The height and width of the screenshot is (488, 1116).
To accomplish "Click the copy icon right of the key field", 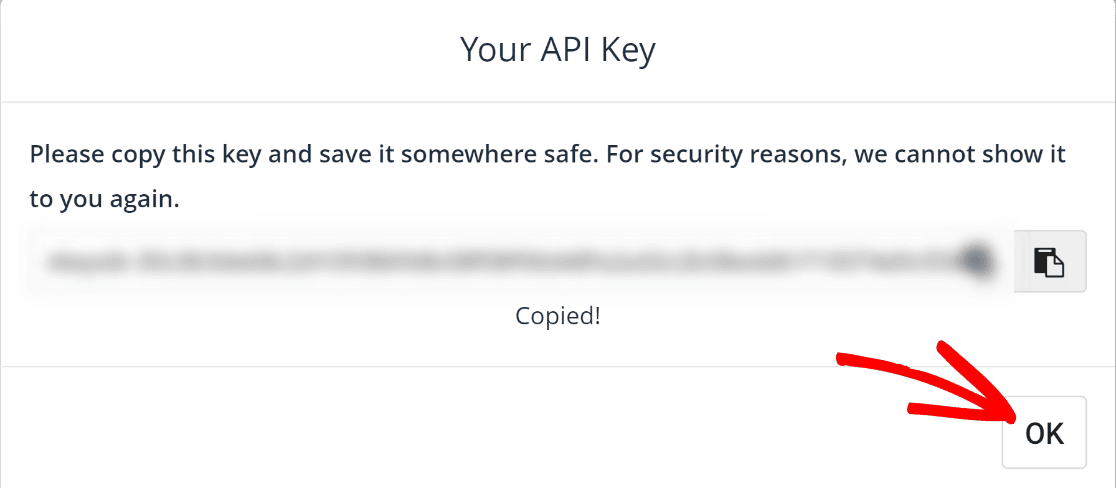I will pos(1049,261).
